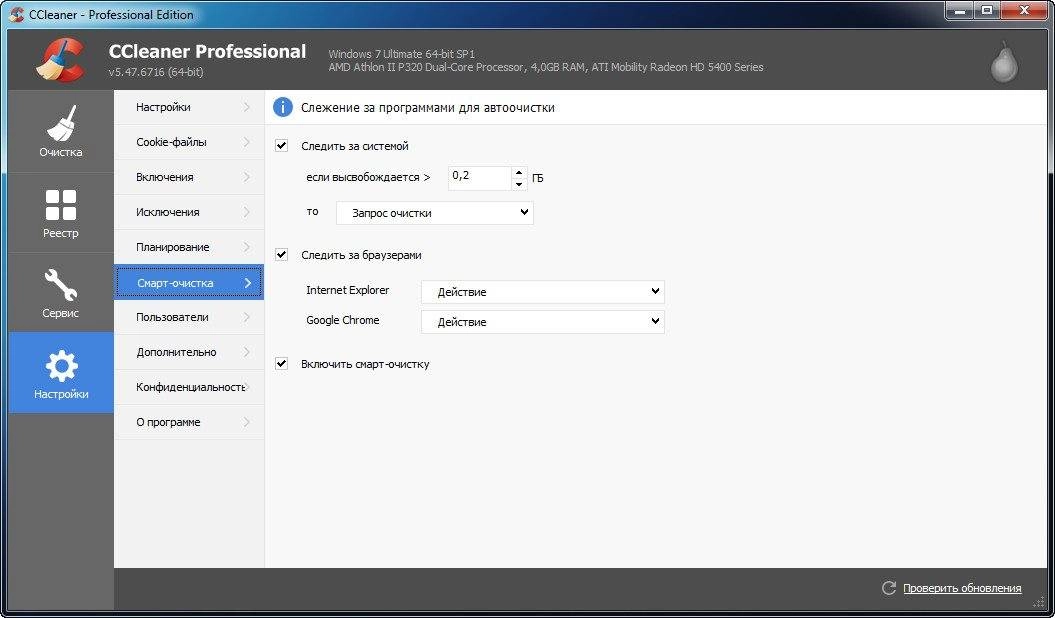Decrease the GB threshold with down arrow
This screenshot has width=1055, height=618.
(519, 184)
